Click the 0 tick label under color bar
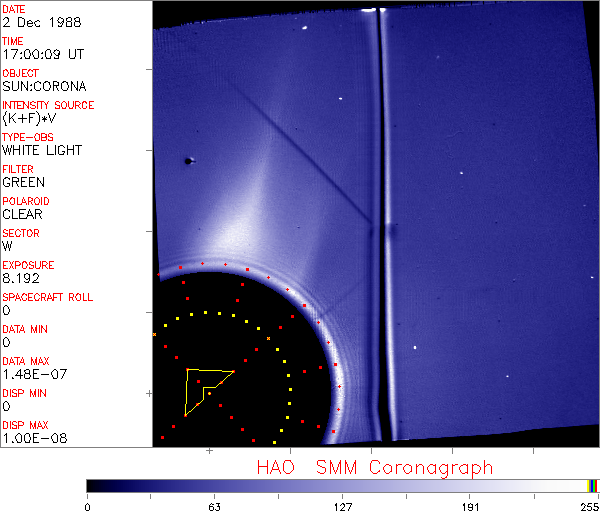The height and width of the screenshot is (512, 600). [88, 507]
